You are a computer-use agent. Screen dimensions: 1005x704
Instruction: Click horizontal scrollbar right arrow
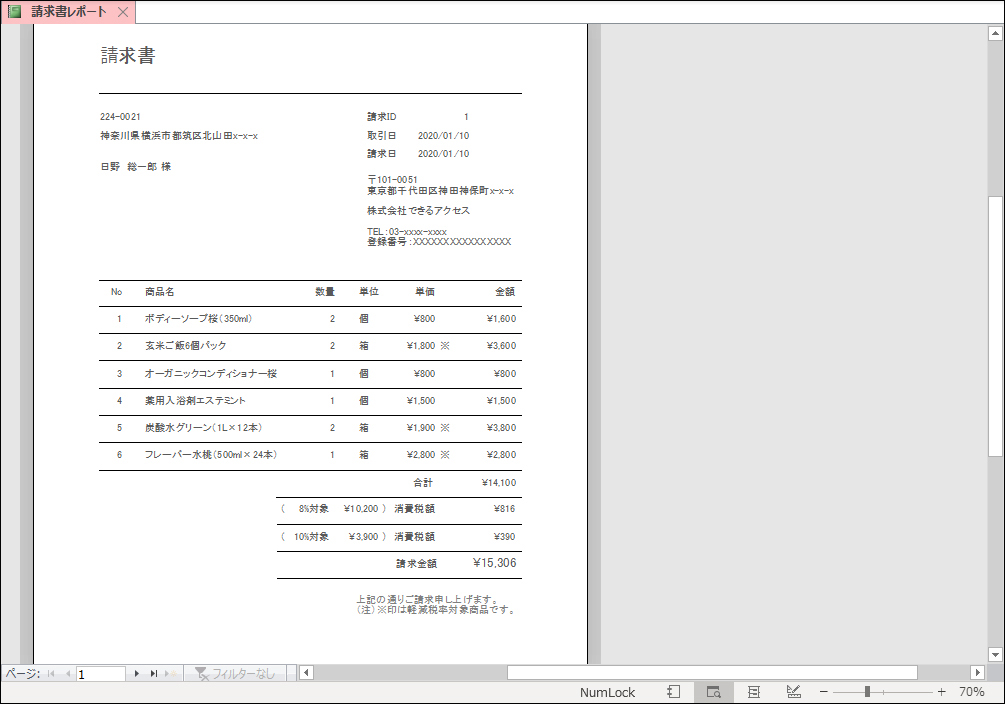click(977, 673)
